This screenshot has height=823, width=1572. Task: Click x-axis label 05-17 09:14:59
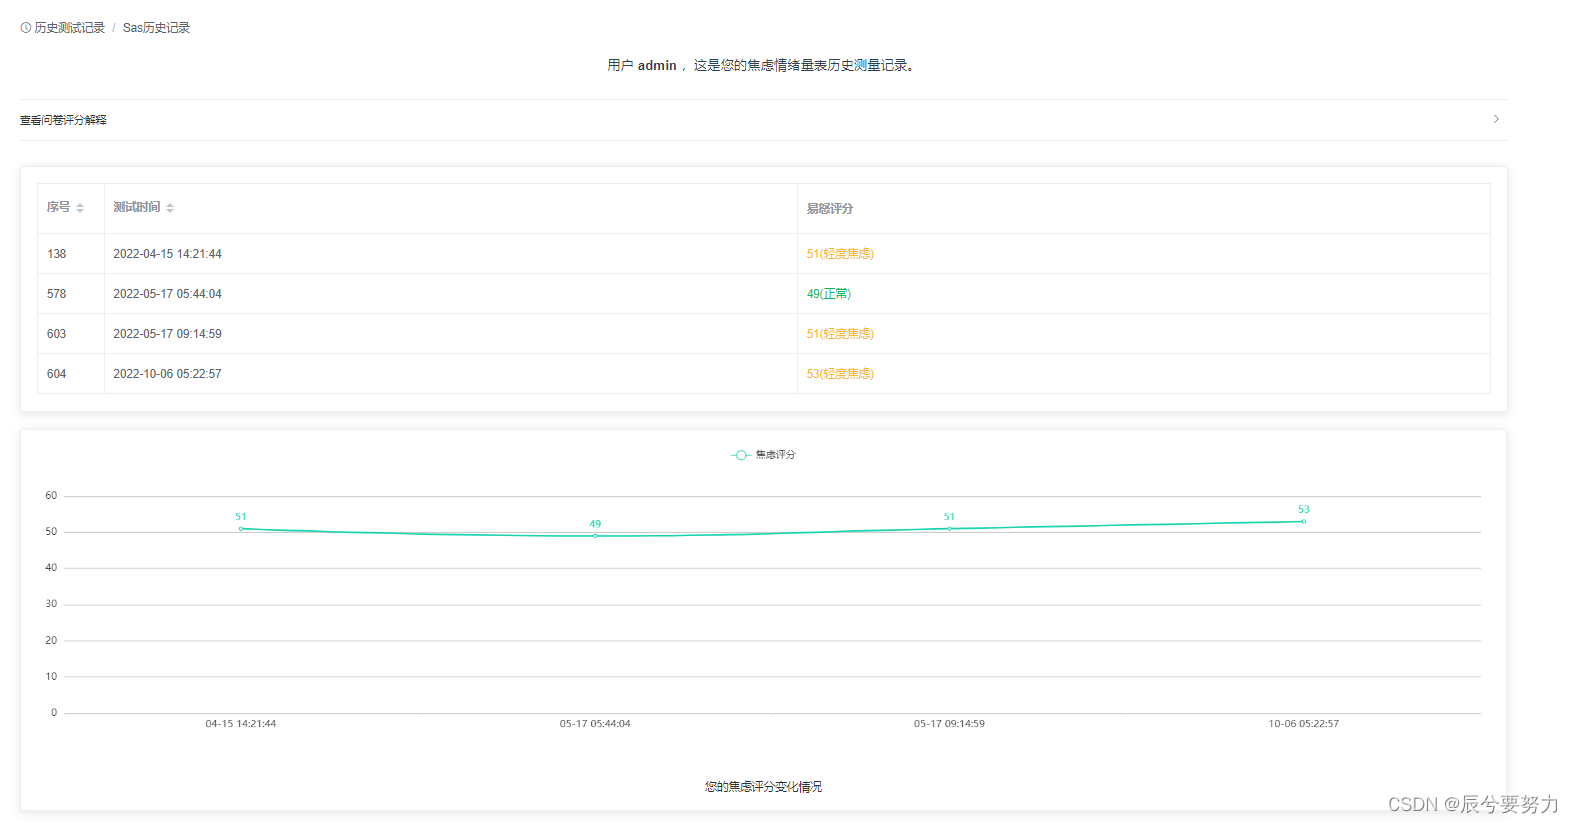[949, 724]
